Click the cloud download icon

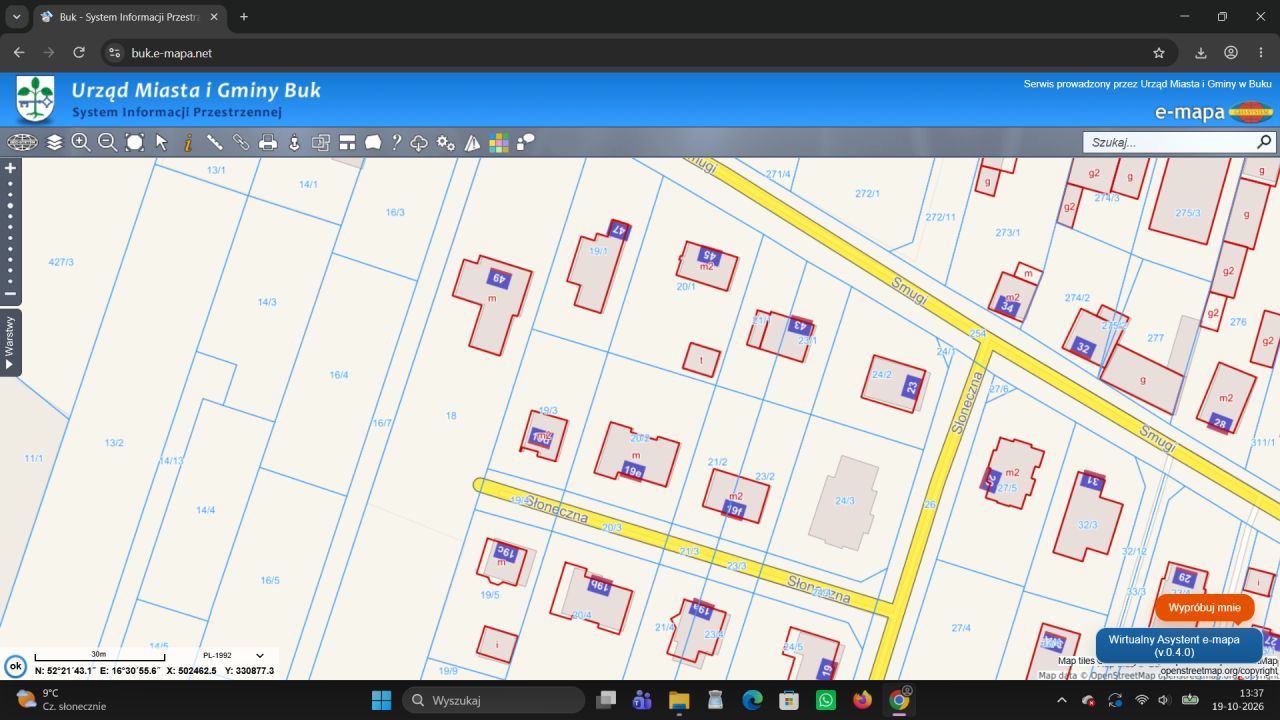(x=419, y=142)
